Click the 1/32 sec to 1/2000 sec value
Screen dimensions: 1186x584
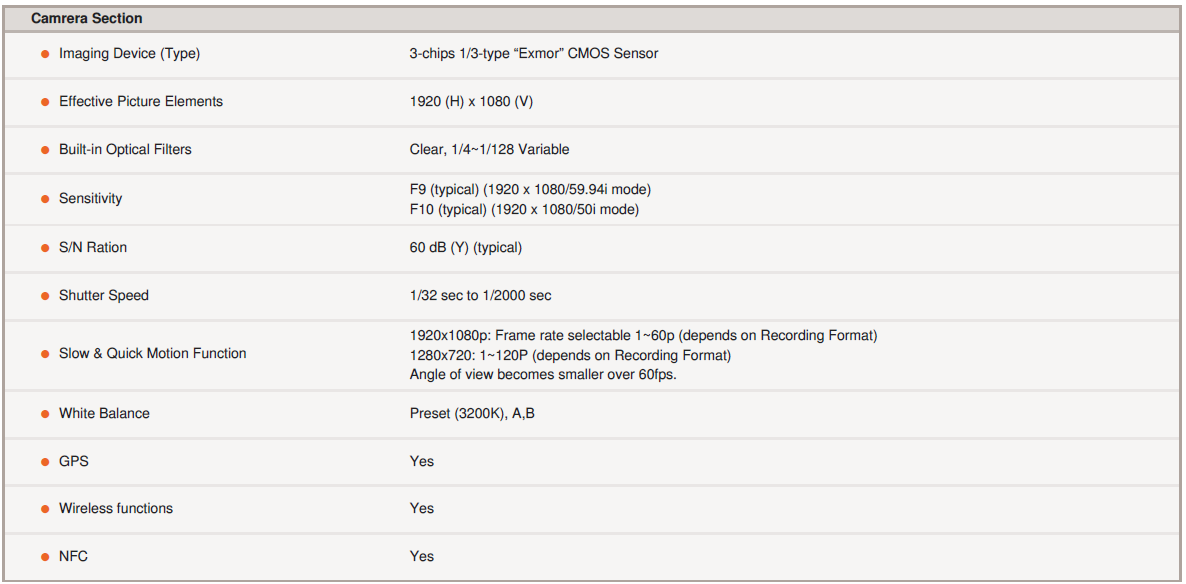tap(480, 295)
